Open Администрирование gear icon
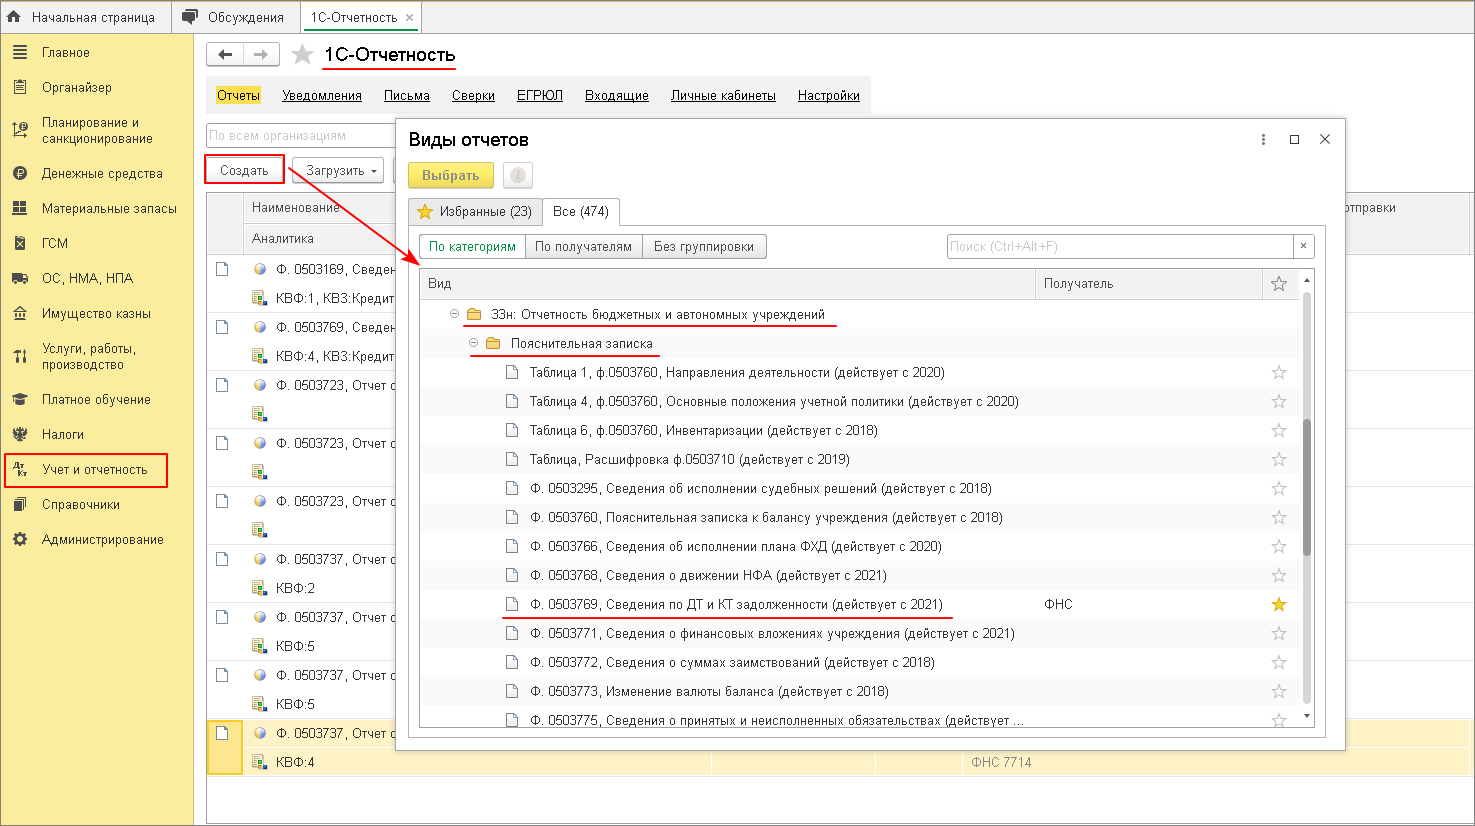Screen dimensions: 1475x826 (20, 539)
